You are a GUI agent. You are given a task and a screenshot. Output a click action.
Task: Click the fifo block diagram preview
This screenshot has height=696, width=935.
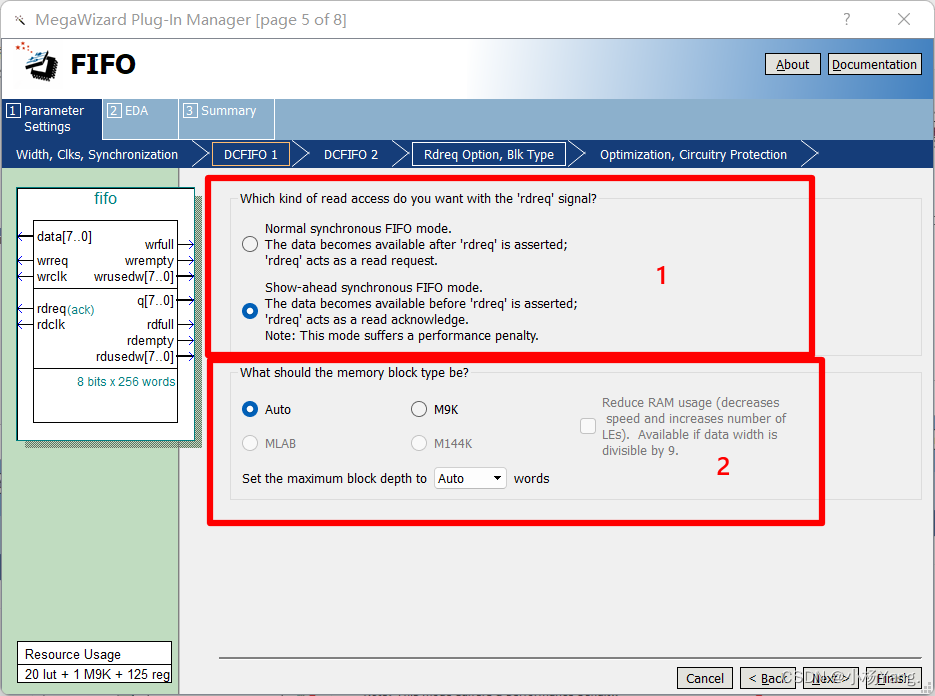click(x=105, y=310)
